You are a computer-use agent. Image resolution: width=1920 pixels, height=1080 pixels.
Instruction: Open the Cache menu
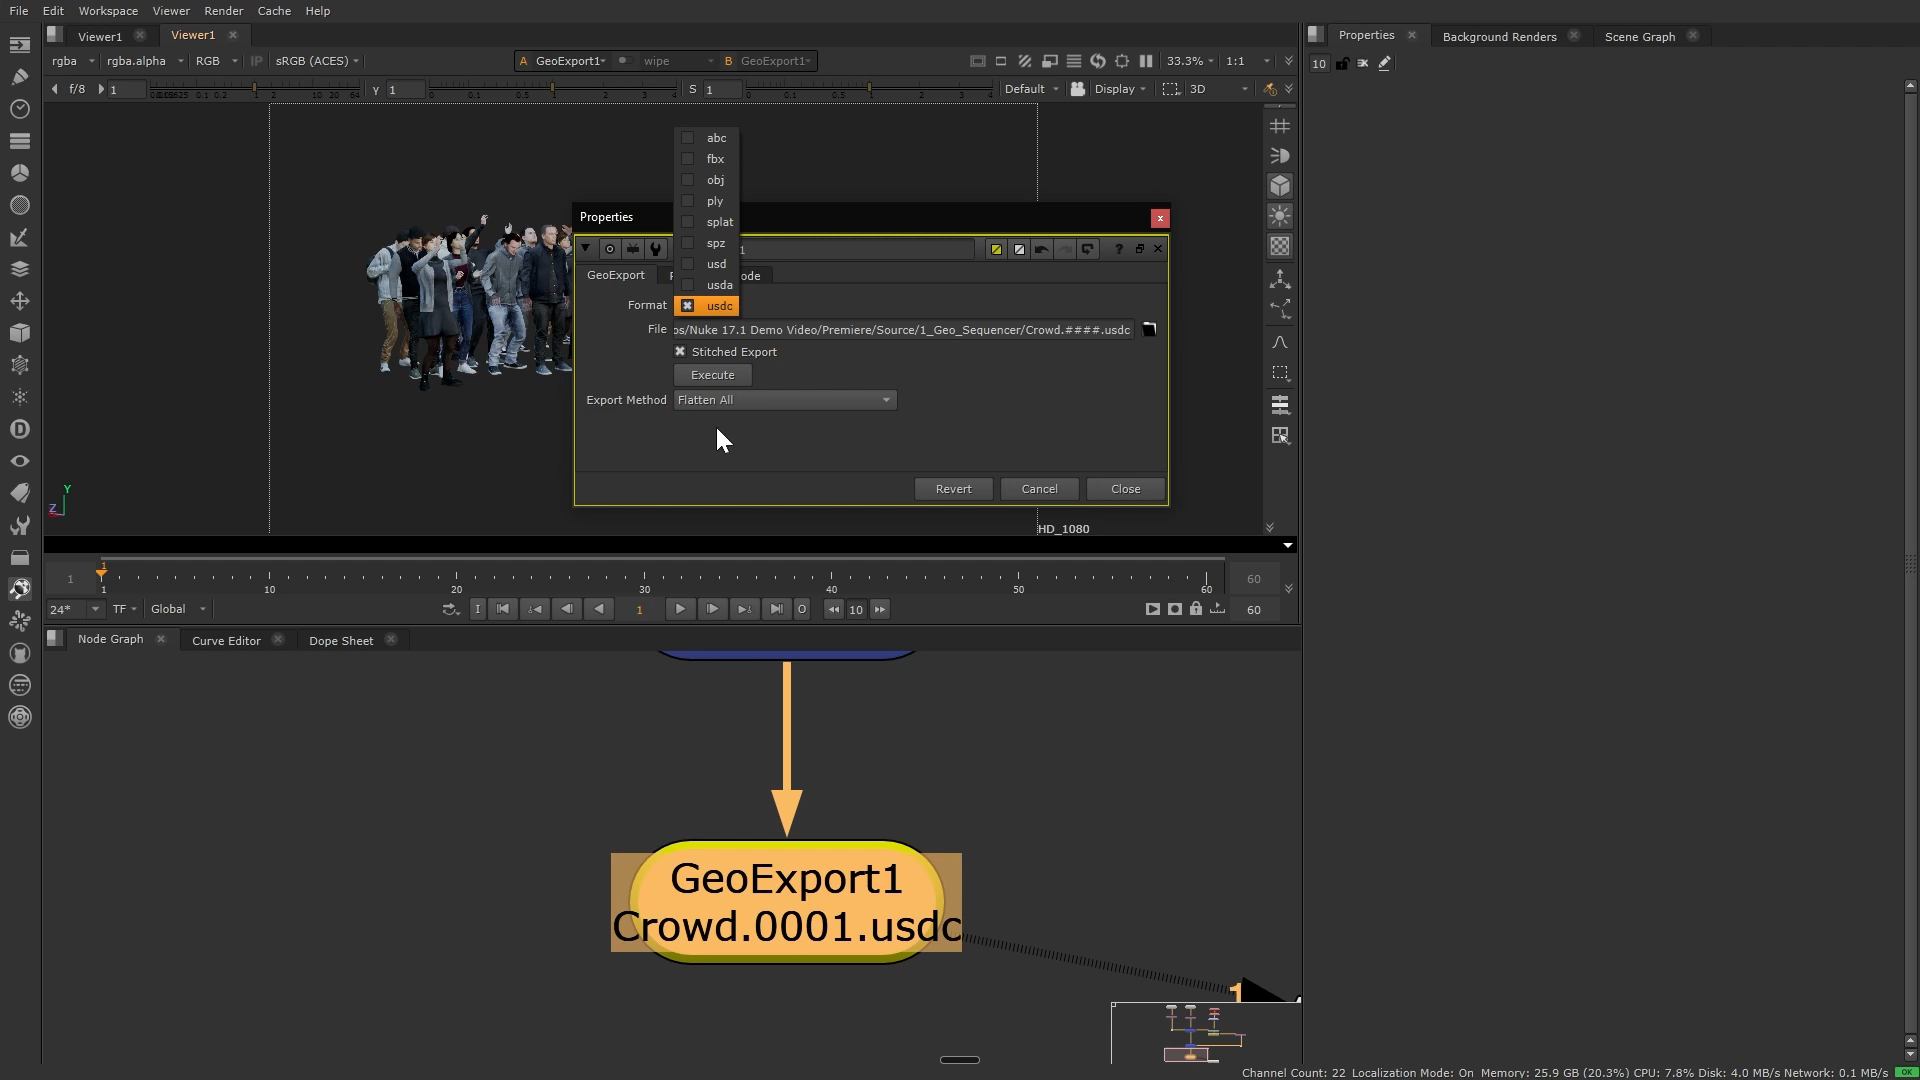(274, 11)
